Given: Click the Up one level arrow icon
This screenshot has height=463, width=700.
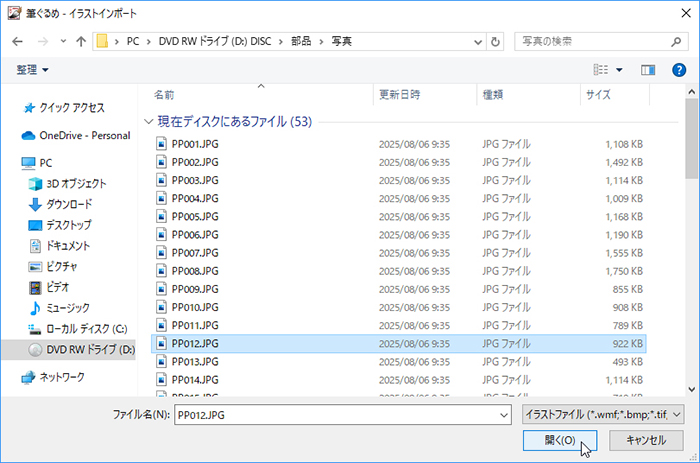Looking at the screenshot, I should point(80,42).
